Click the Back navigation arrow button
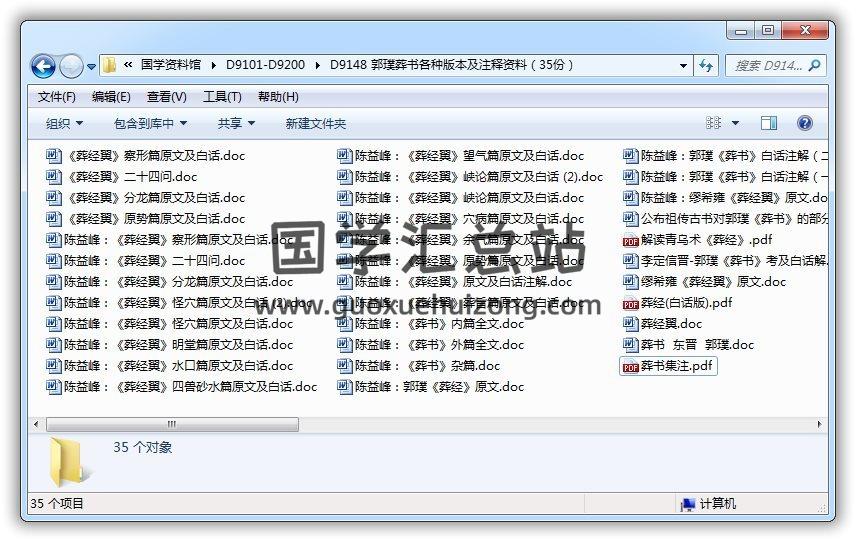This screenshot has width=856, height=542. pyautogui.click(x=43, y=67)
